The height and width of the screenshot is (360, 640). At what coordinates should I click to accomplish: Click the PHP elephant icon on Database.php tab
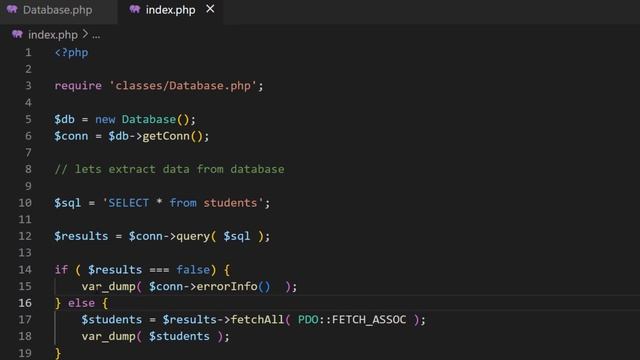12,9
